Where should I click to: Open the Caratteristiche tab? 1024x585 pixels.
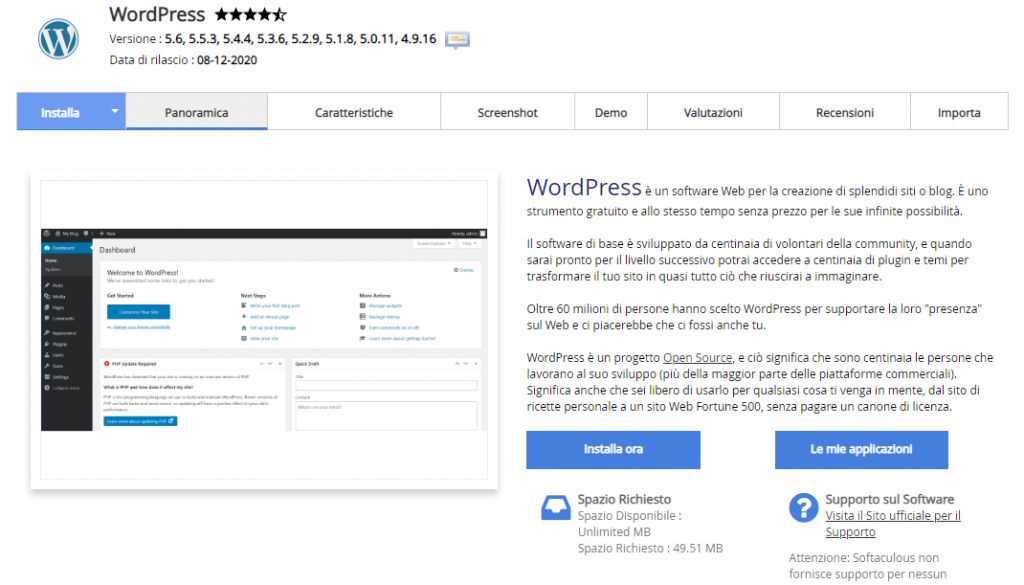coord(354,112)
